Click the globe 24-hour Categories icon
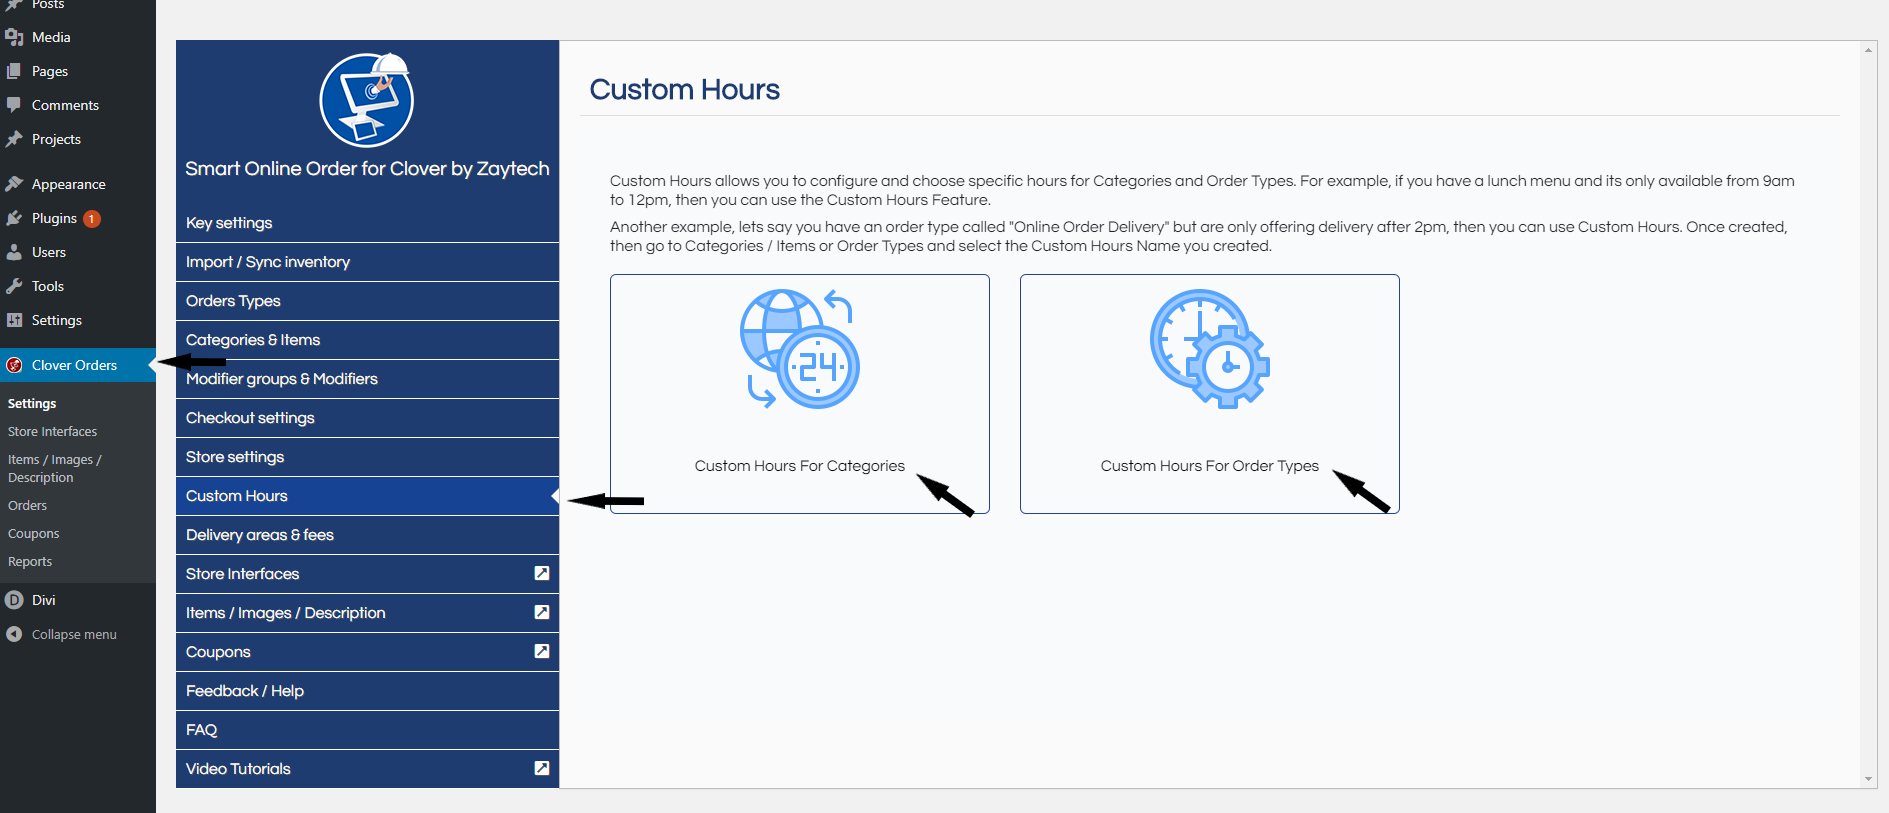Image resolution: width=1889 pixels, height=813 pixels. [x=800, y=349]
